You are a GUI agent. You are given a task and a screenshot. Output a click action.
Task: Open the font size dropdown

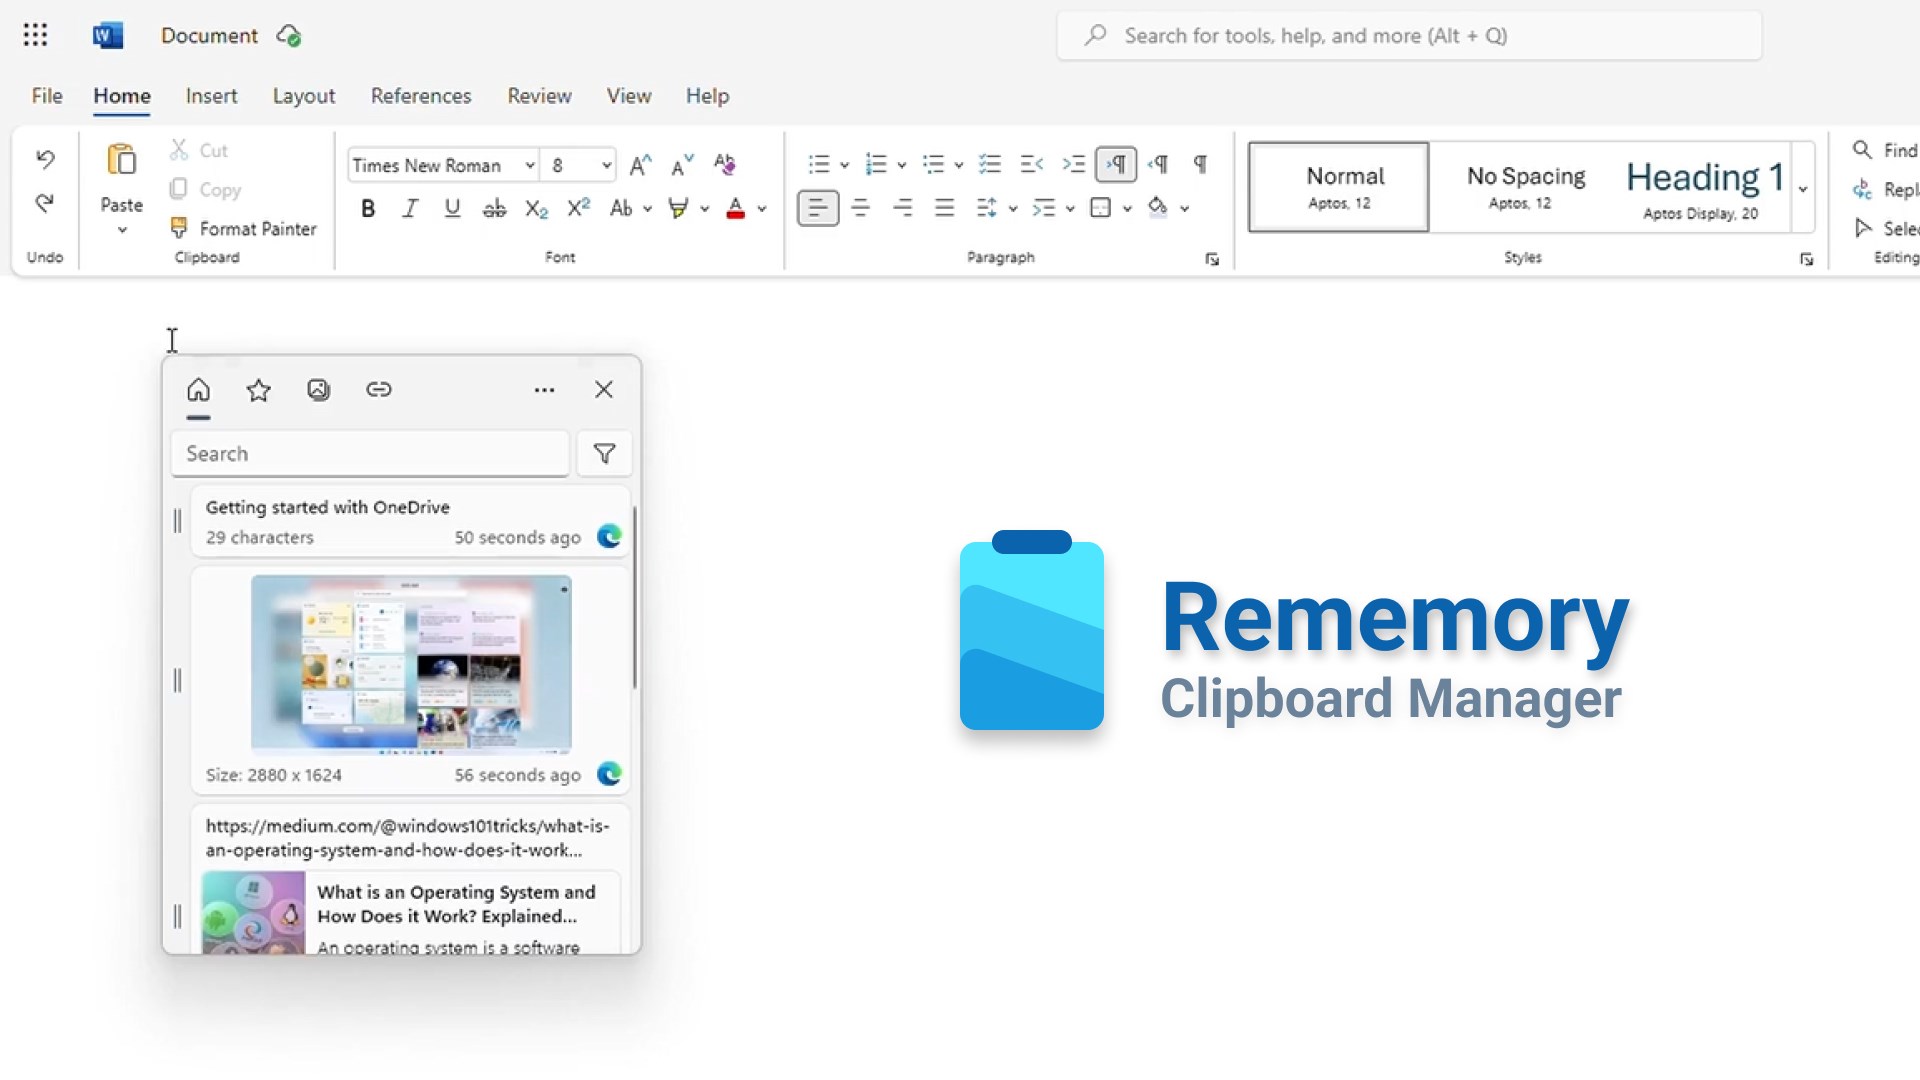[606, 165]
